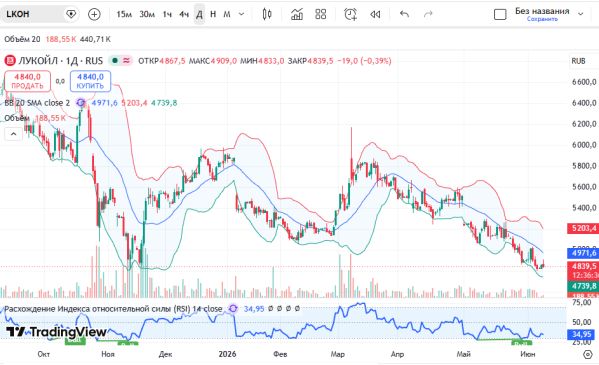
Task: Click the purple icon beside RSI legend
Action: (x=233, y=308)
